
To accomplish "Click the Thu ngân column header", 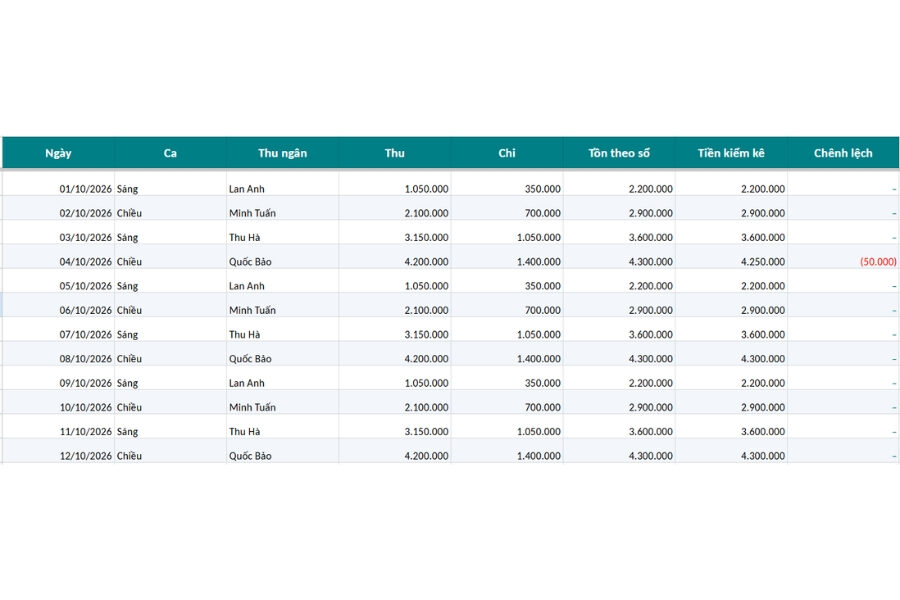I will (x=282, y=153).
